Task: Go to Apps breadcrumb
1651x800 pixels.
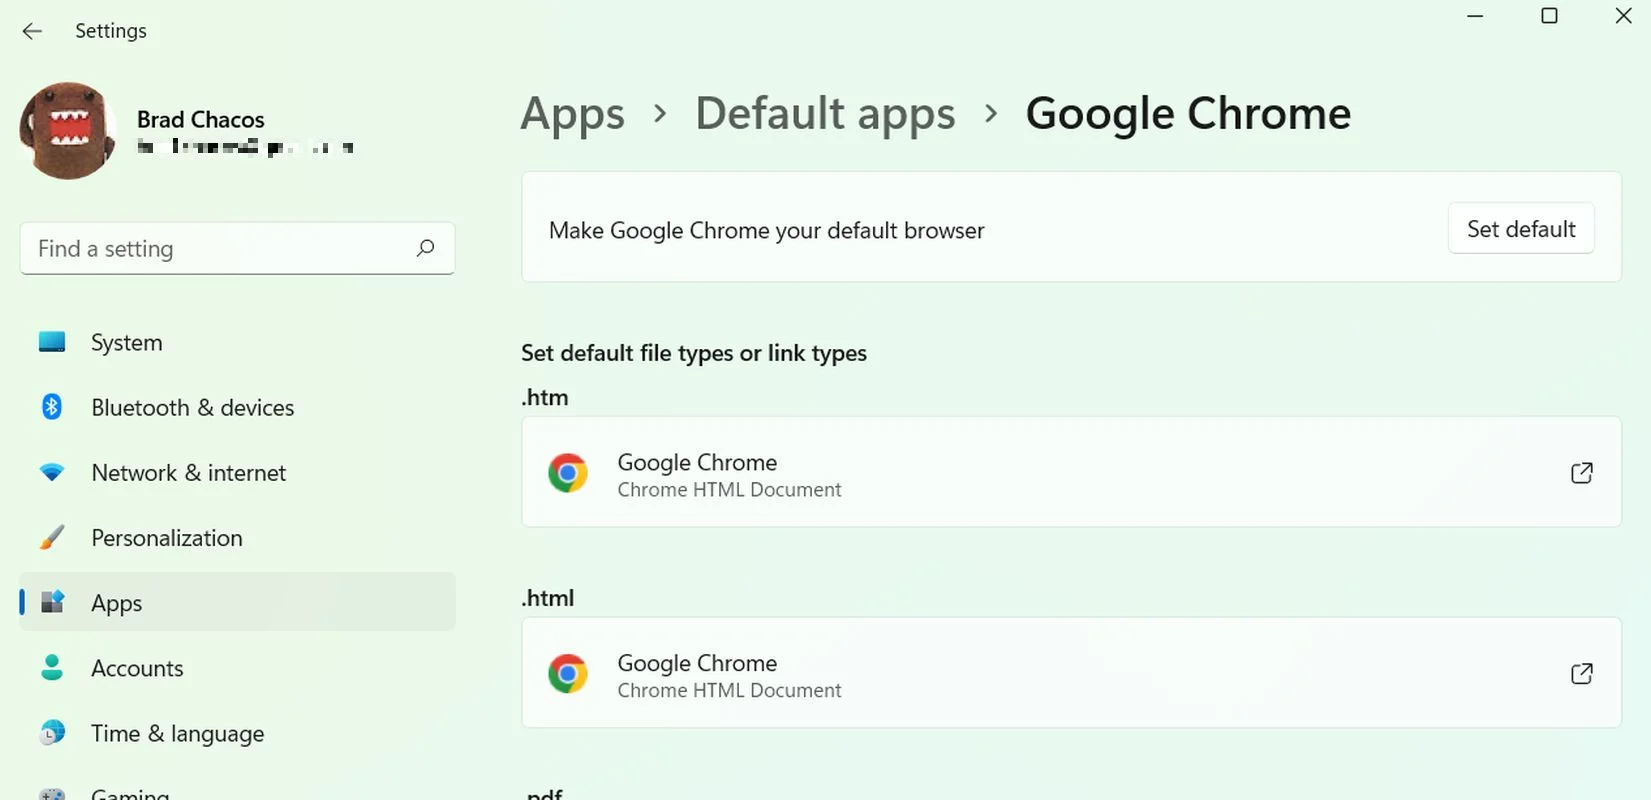Action: point(573,114)
